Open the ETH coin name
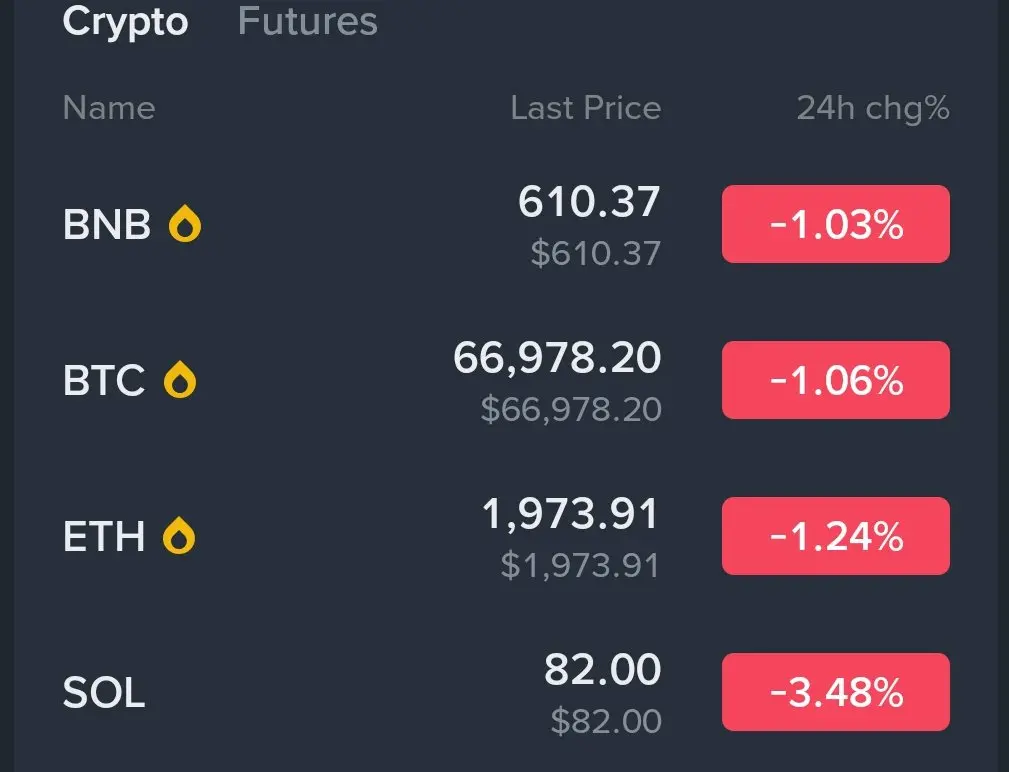The image size is (1009, 772). pyautogui.click(x=104, y=537)
